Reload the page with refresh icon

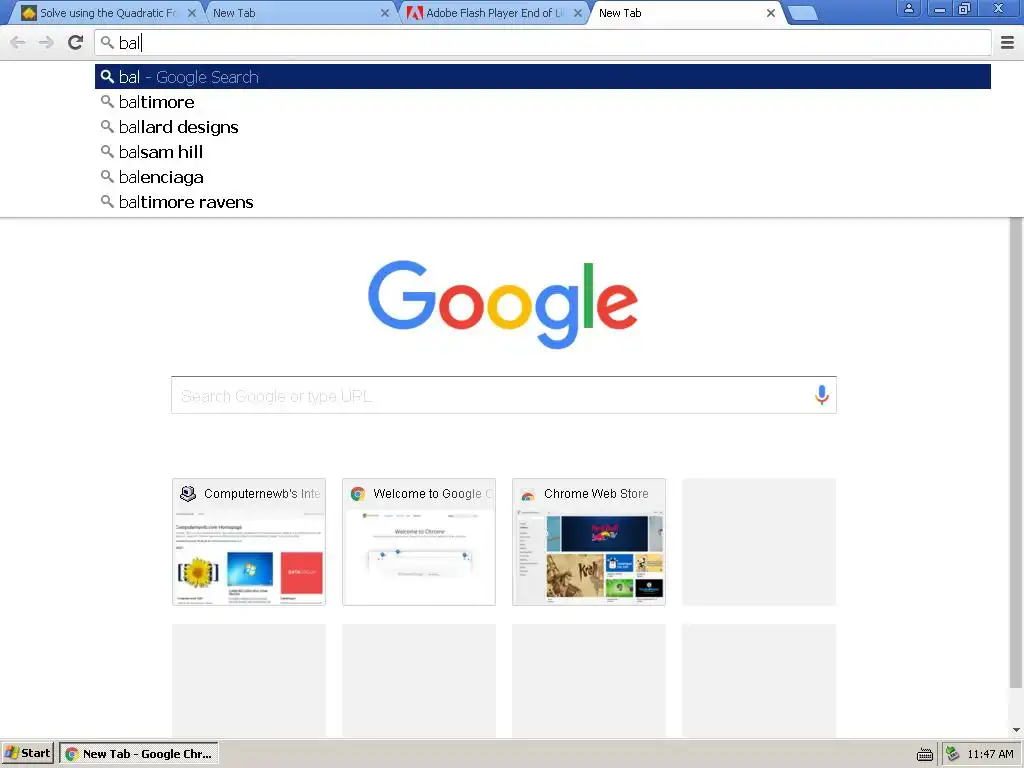[75, 42]
